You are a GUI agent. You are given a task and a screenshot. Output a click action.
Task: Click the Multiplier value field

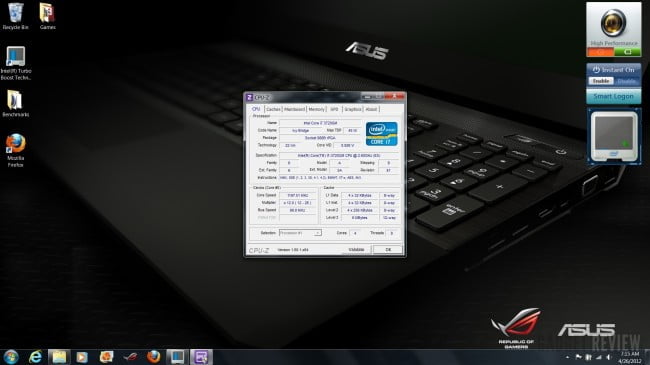298,203
